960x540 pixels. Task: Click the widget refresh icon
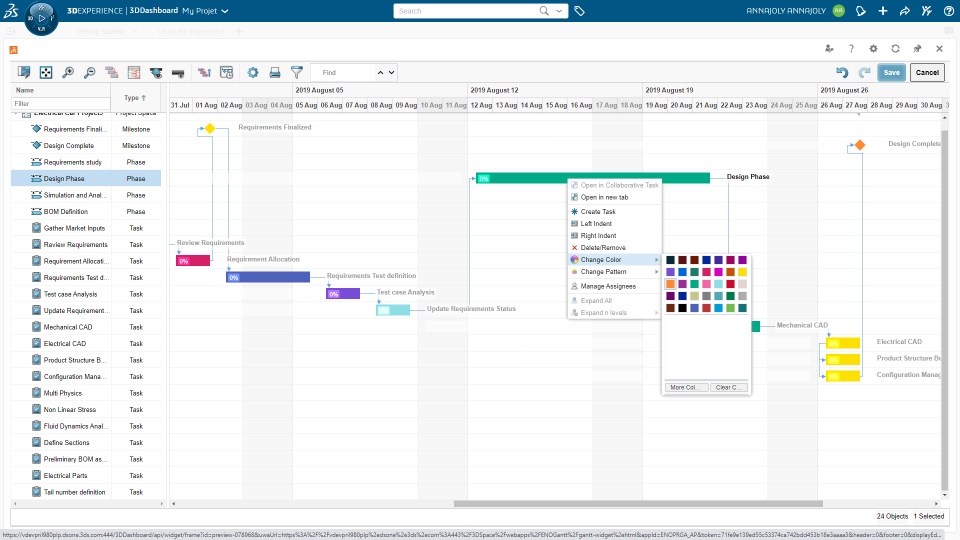coord(895,49)
